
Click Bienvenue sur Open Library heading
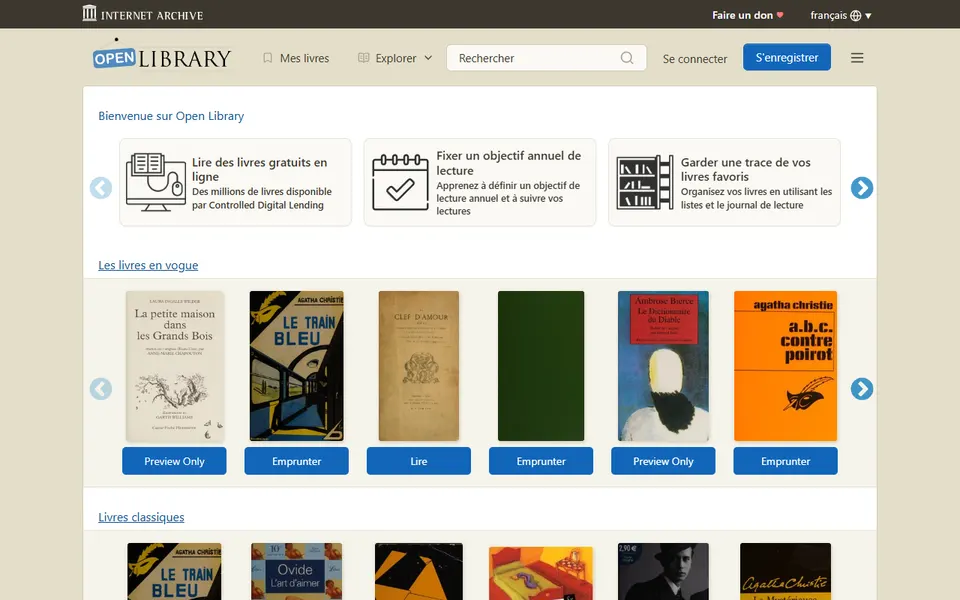tap(171, 116)
